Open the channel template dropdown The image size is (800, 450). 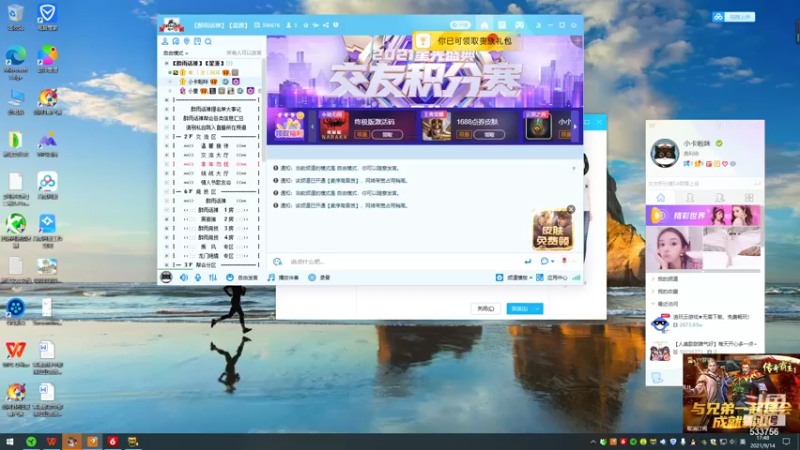[x=514, y=277]
